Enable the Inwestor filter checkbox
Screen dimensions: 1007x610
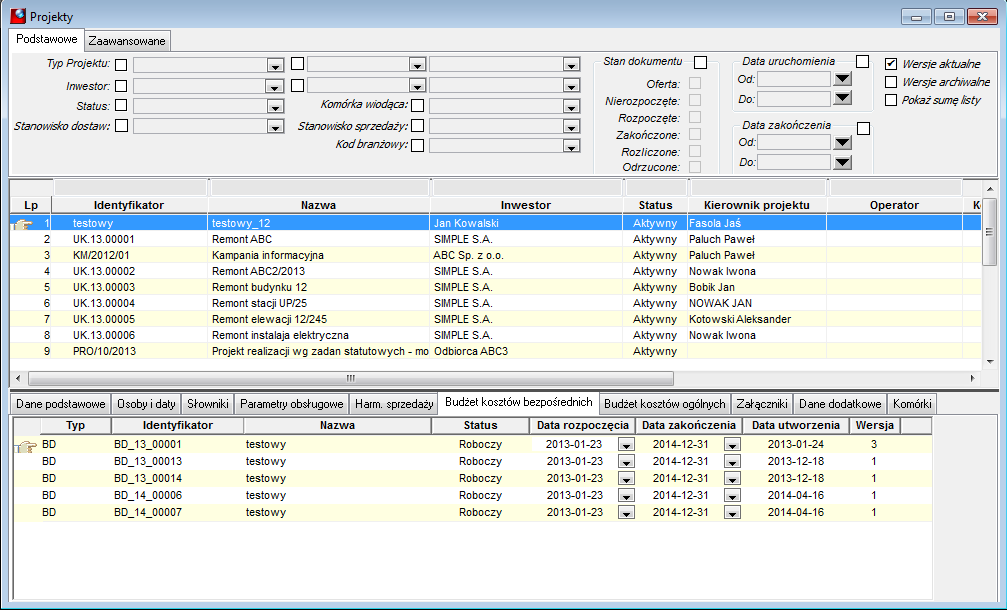(121, 86)
